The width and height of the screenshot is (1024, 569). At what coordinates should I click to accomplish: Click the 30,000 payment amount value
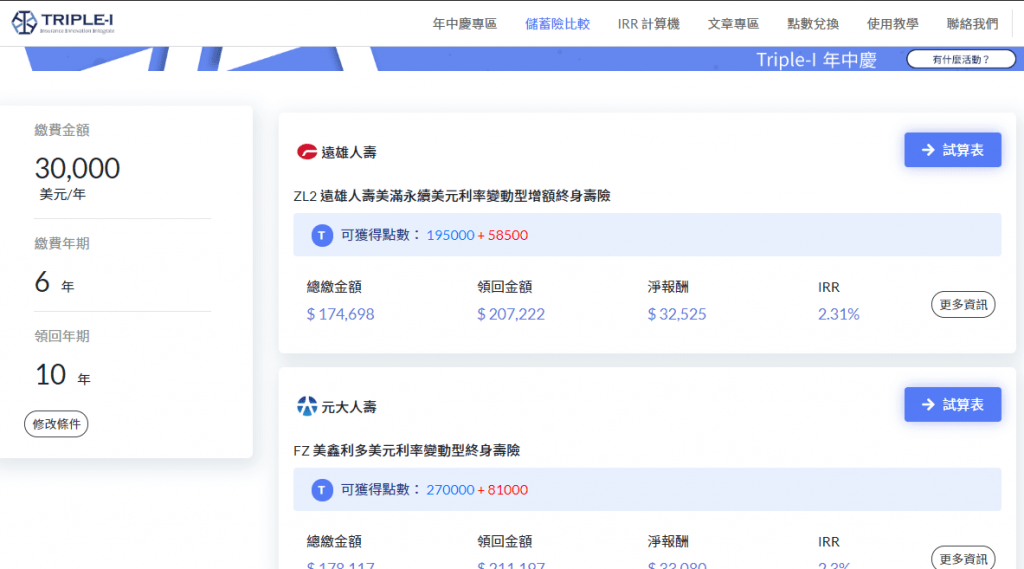coord(77,169)
